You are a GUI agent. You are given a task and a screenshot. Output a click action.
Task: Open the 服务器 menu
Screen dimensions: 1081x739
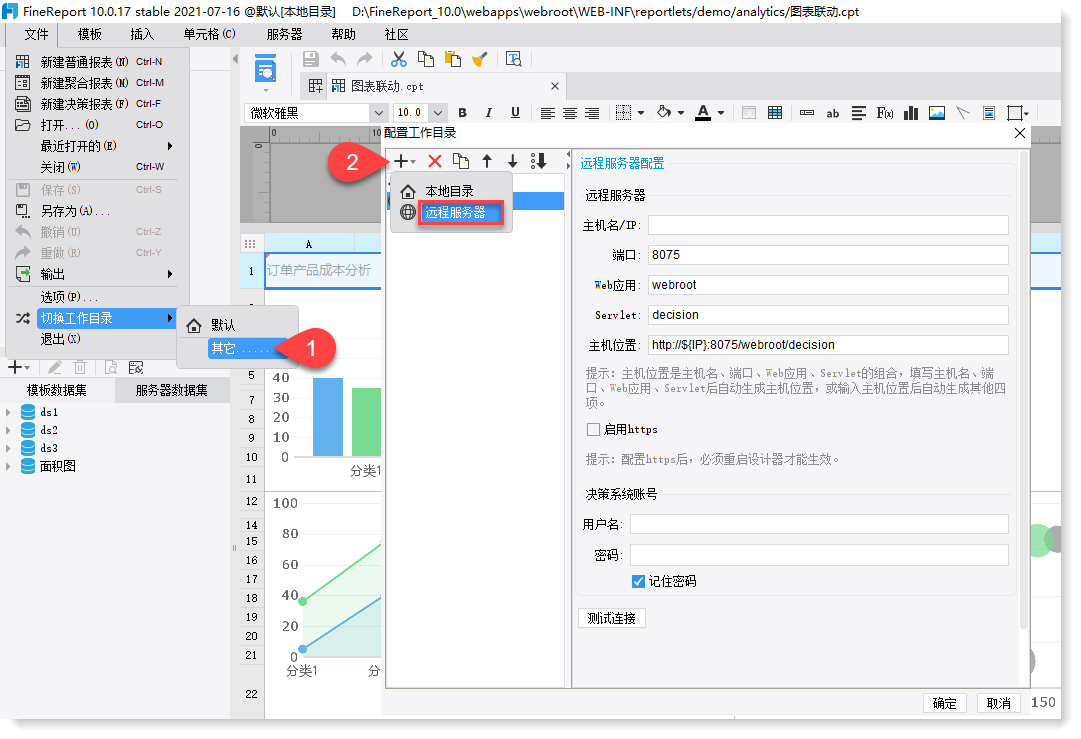pyautogui.click(x=284, y=34)
